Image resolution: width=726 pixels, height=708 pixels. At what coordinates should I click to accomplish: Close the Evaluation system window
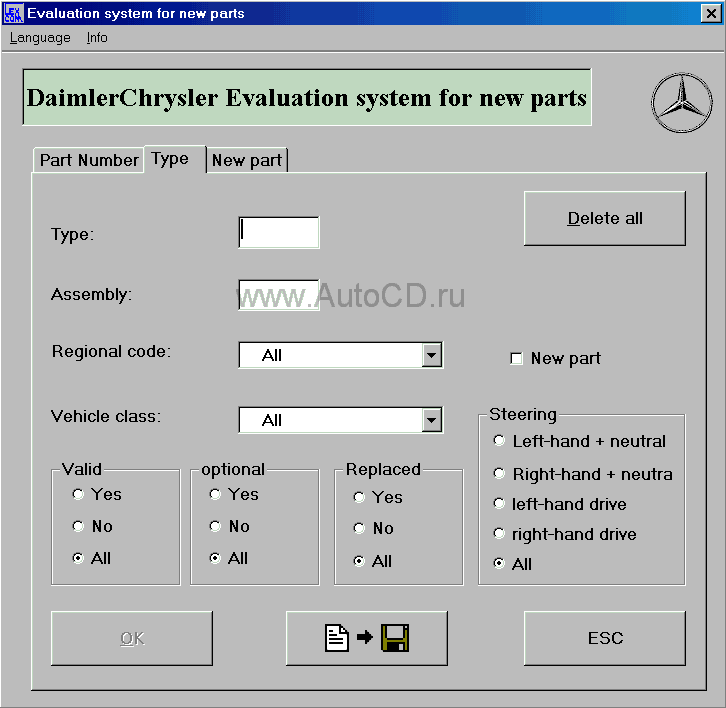[711, 13]
